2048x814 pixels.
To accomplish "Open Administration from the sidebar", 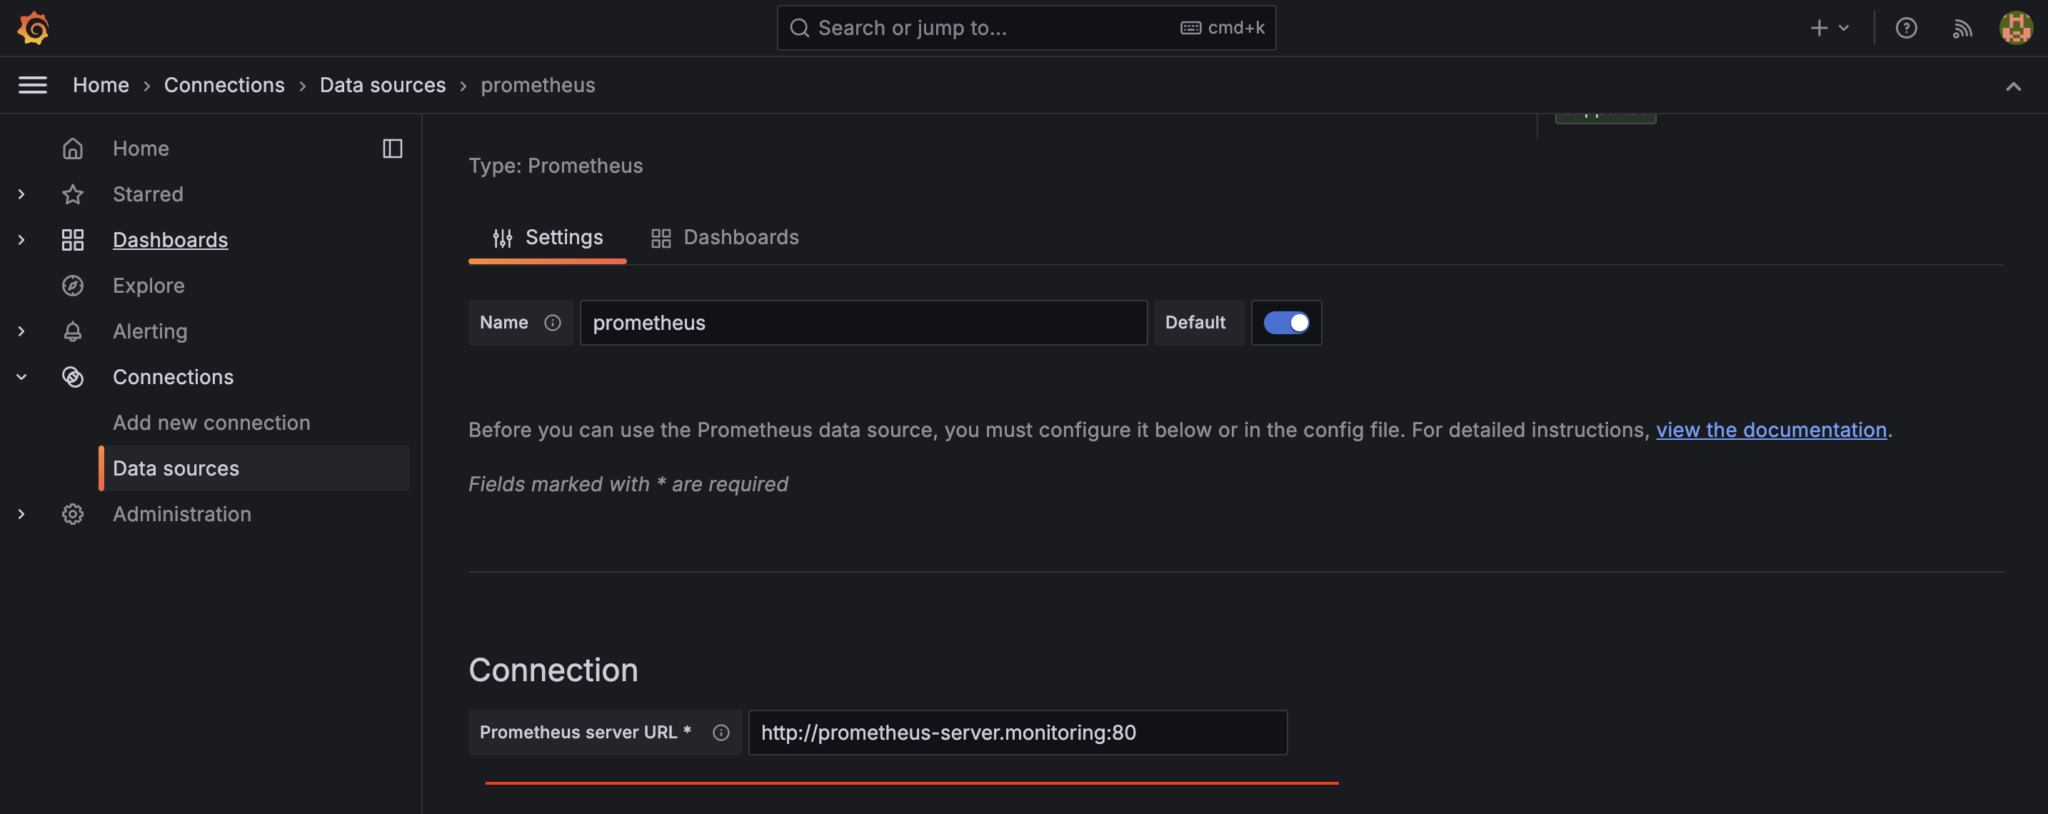I will [x=182, y=514].
